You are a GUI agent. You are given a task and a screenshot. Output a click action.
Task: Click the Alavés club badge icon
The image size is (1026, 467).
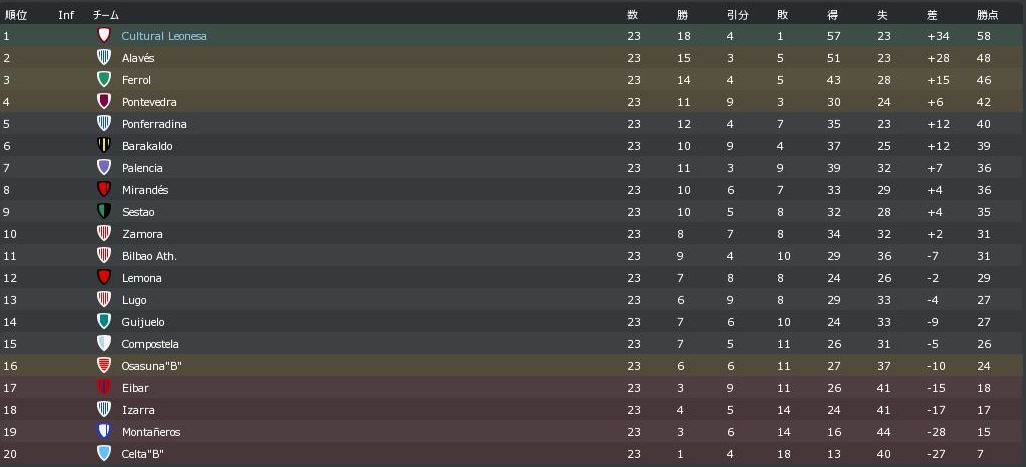pos(103,58)
